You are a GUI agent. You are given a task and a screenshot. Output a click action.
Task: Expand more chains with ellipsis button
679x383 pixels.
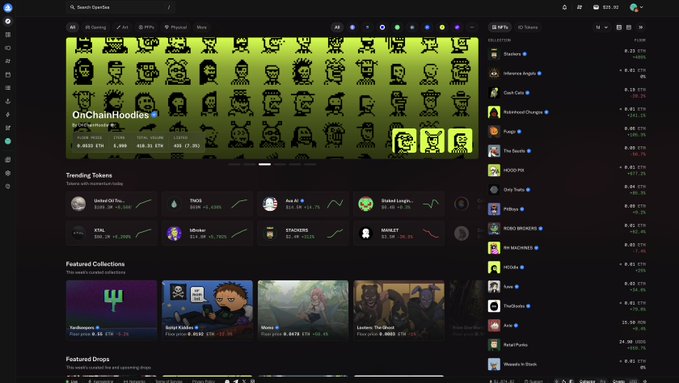pyautogui.click(x=472, y=27)
